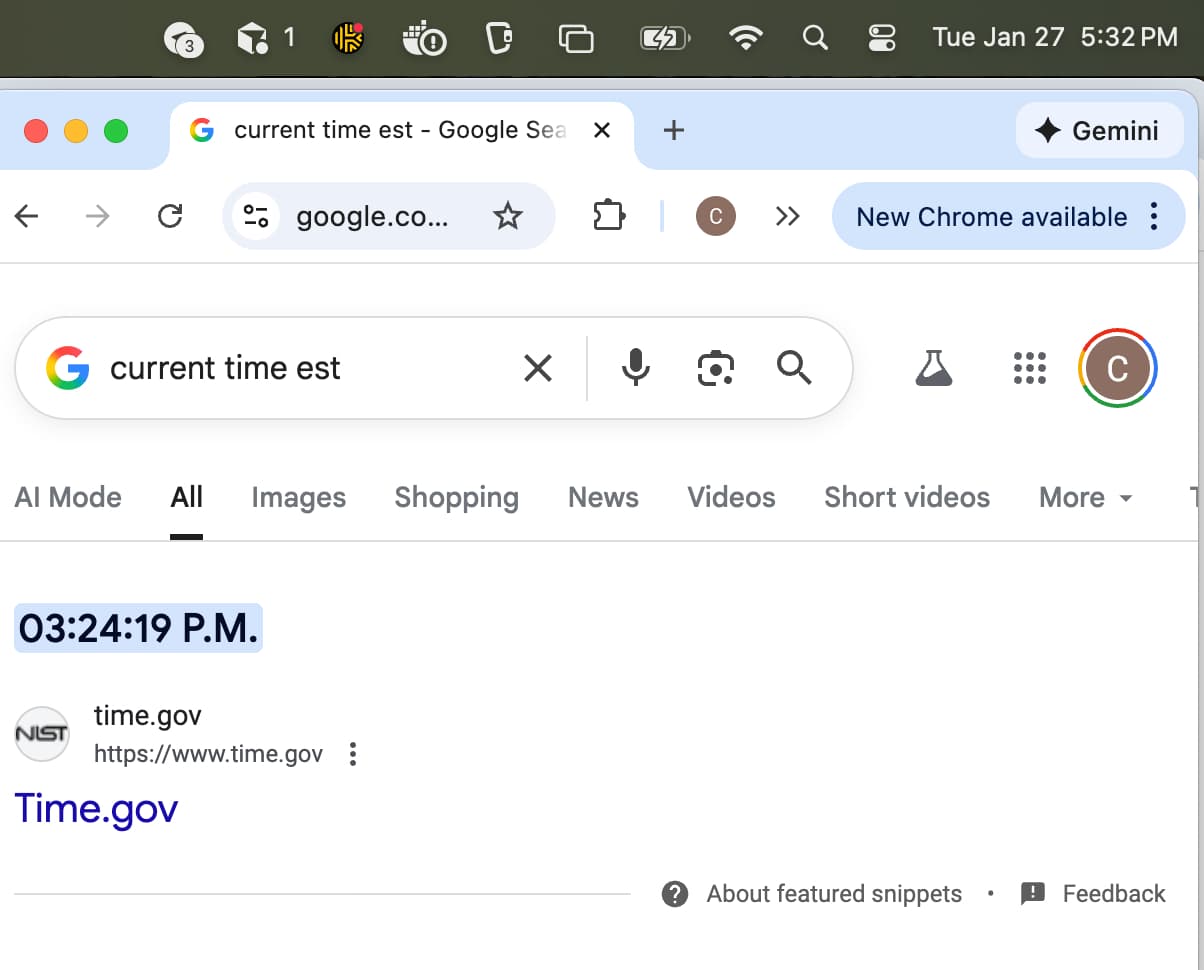Open the time.gov search result
This screenshot has height=970, width=1204.
tap(95, 808)
